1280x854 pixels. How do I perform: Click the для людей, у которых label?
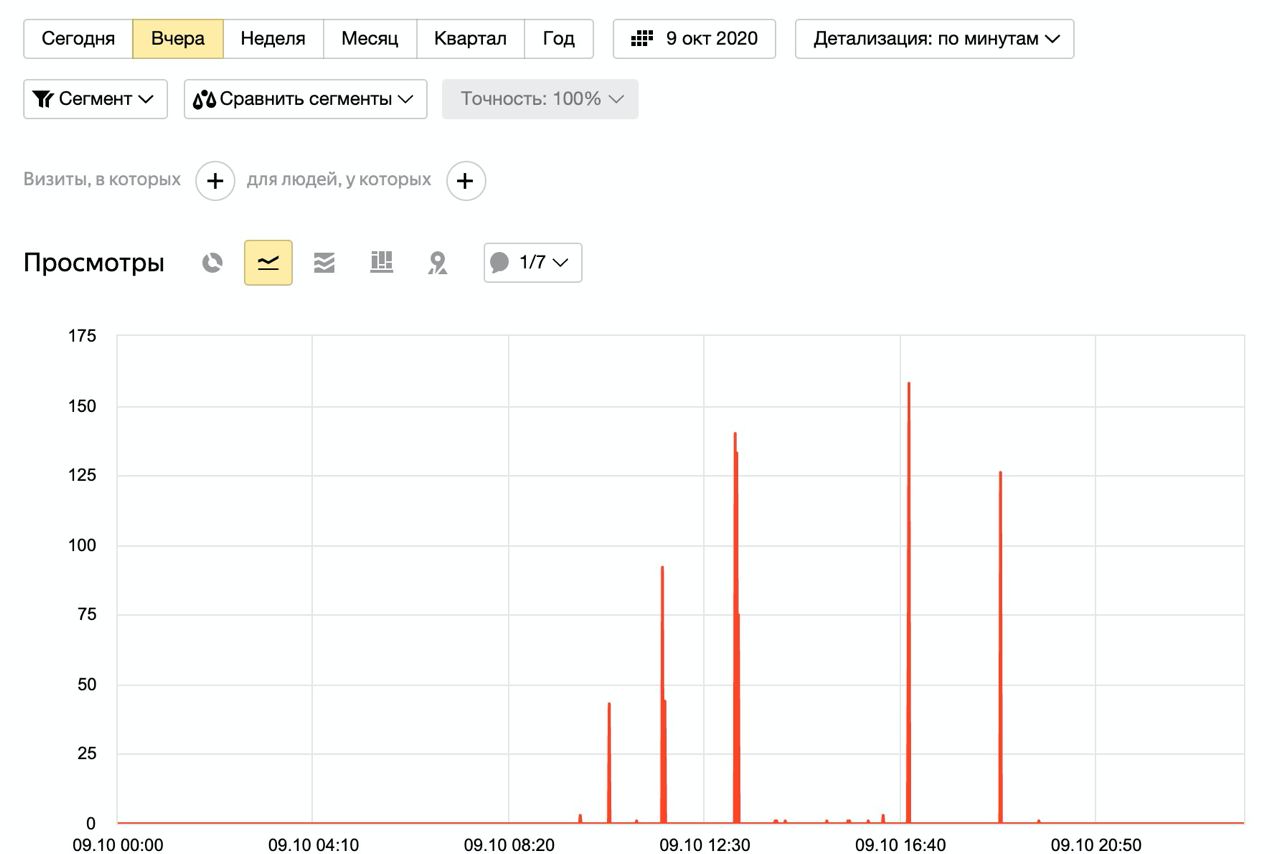coord(339,180)
